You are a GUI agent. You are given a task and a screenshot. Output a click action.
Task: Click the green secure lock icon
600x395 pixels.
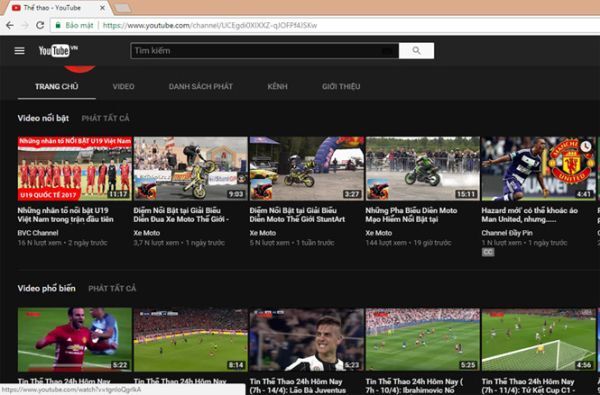click(58, 25)
